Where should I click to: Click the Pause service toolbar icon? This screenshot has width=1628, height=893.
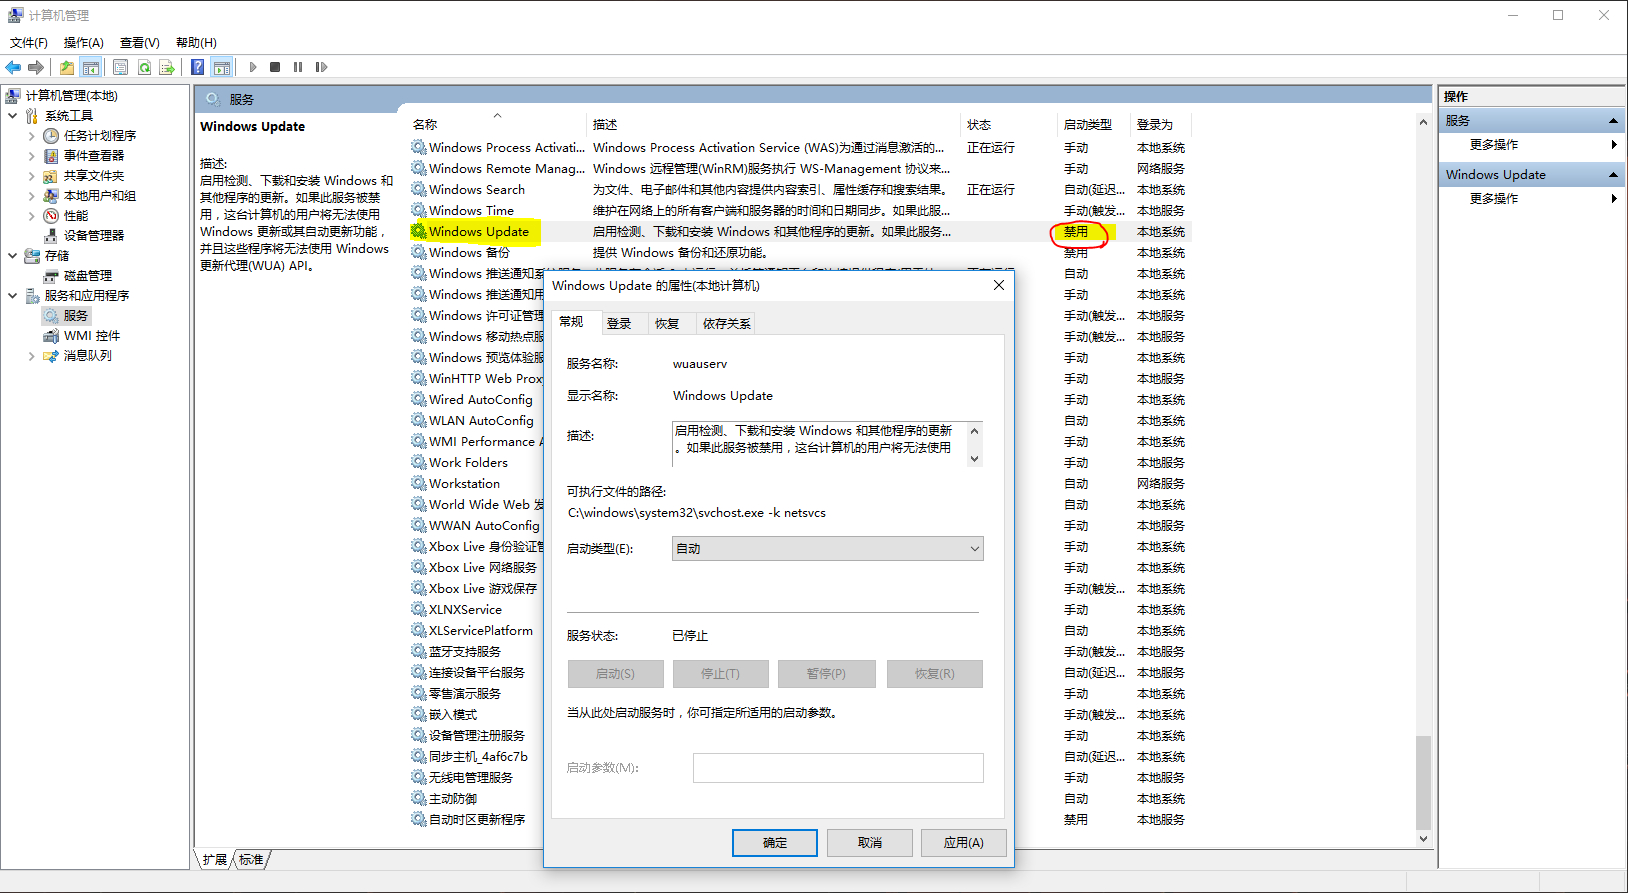coord(298,67)
